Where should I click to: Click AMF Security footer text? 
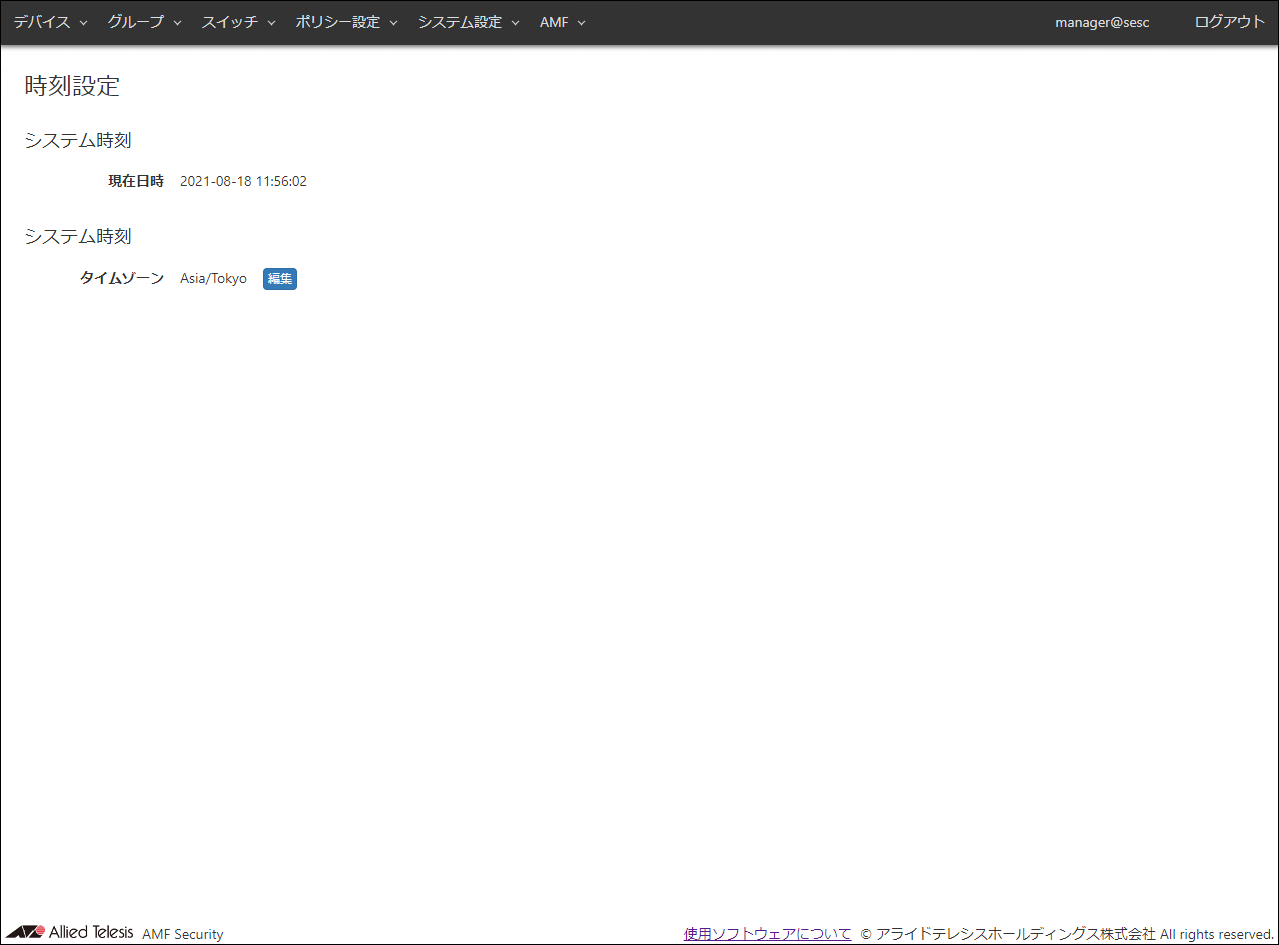pos(183,934)
